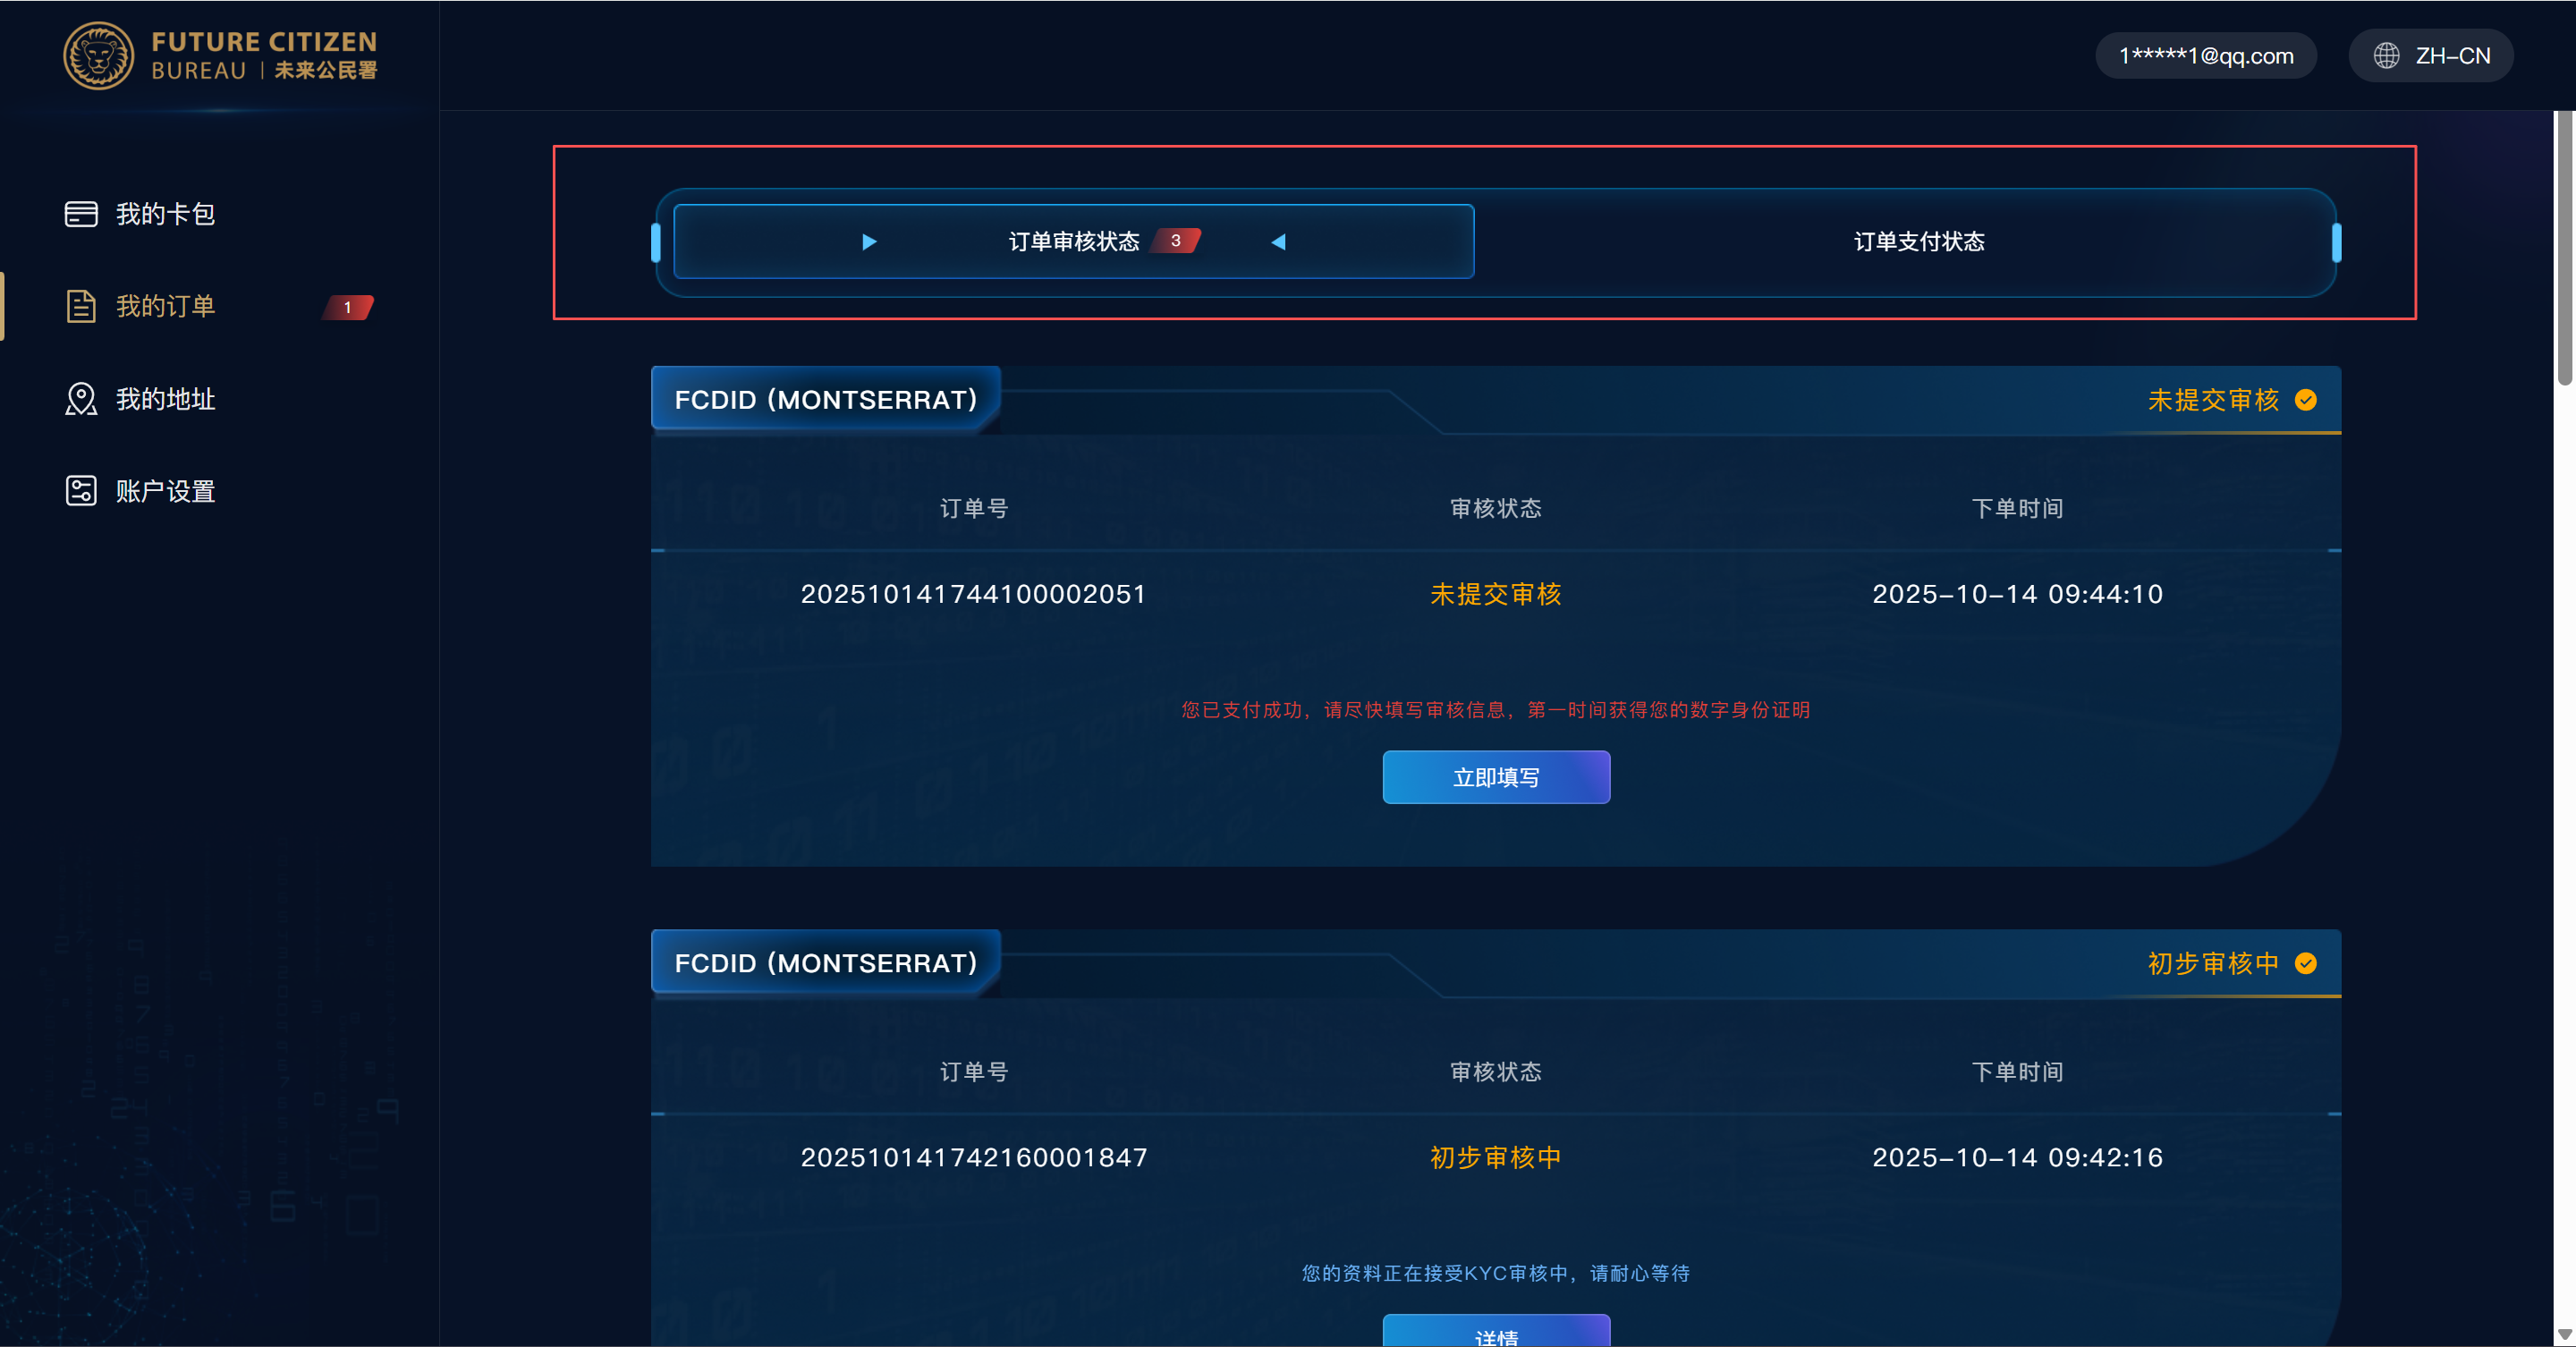Image resolution: width=2576 pixels, height=1347 pixels.
Task: Go to 账户设置 in the sidebar
Action: (x=165, y=491)
